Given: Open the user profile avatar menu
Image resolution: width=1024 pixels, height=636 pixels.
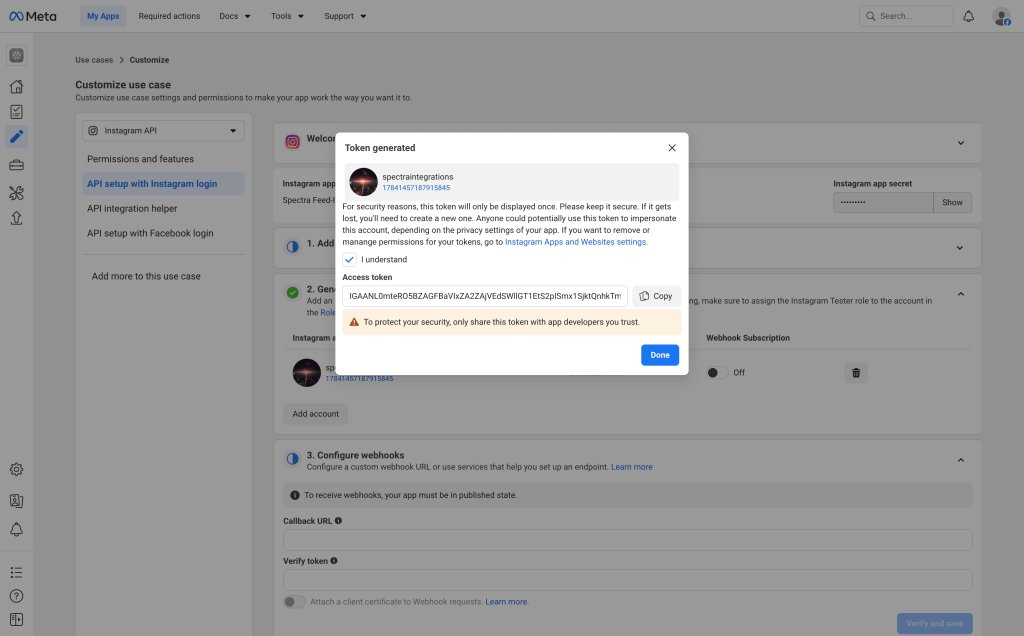Looking at the screenshot, I should [1001, 16].
